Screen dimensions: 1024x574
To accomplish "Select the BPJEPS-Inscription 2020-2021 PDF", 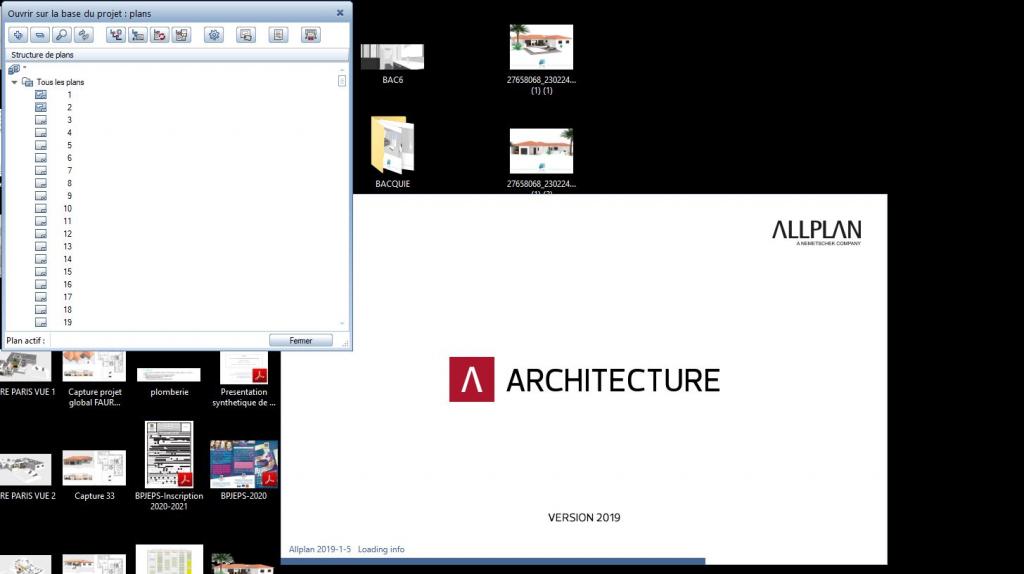I will point(169,466).
